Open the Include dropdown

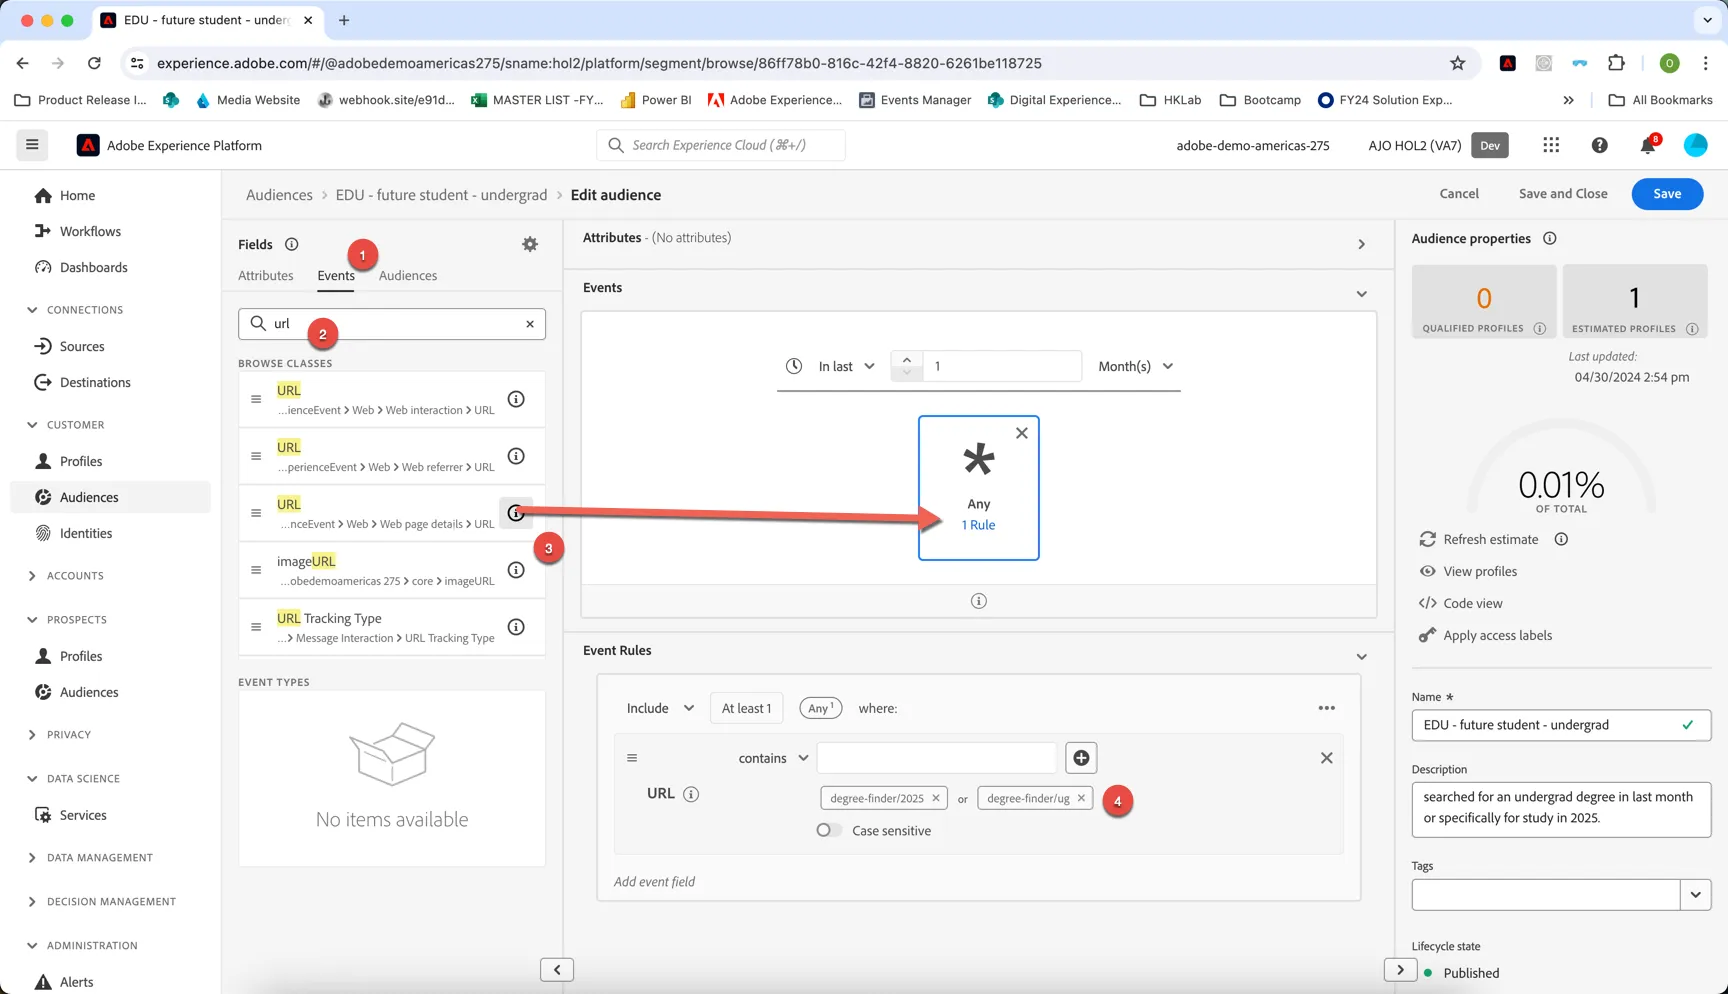click(660, 708)
